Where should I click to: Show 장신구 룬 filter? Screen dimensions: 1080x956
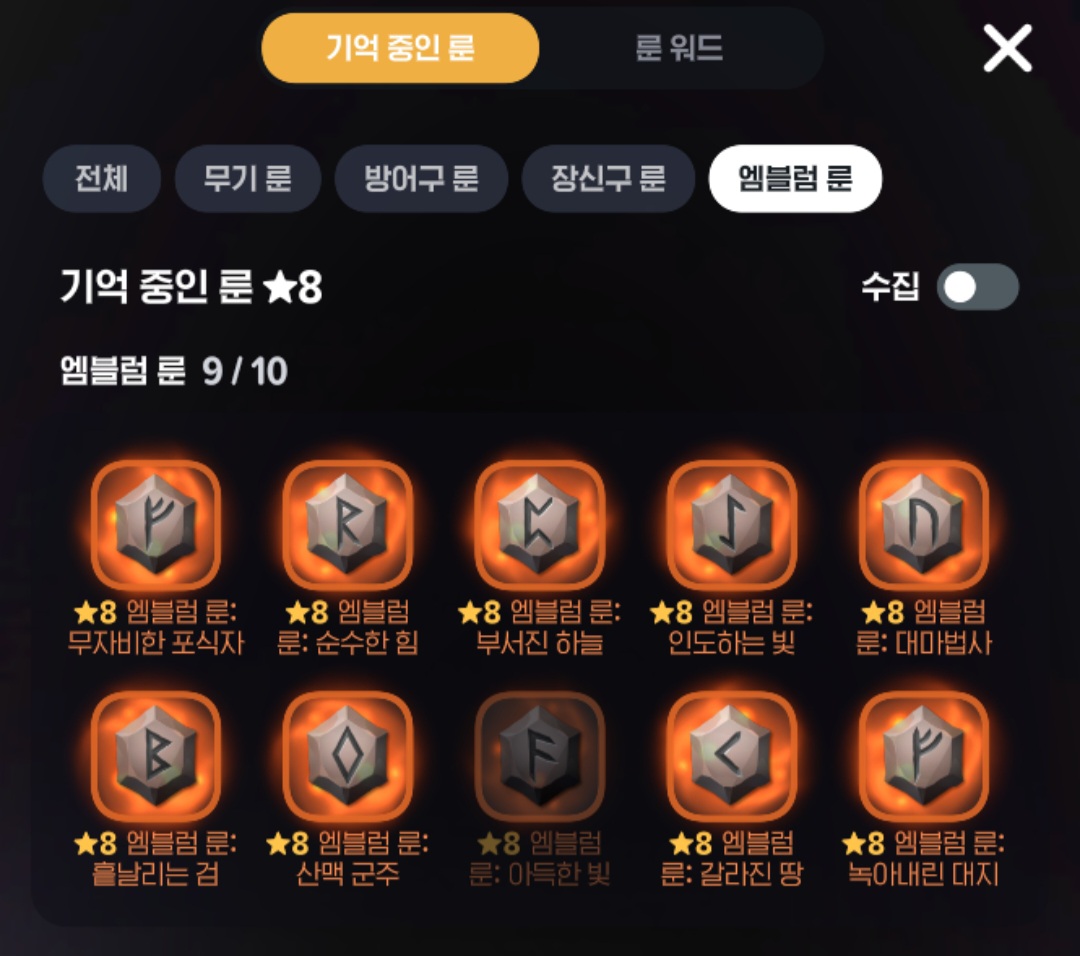click(x=608, y=178)
